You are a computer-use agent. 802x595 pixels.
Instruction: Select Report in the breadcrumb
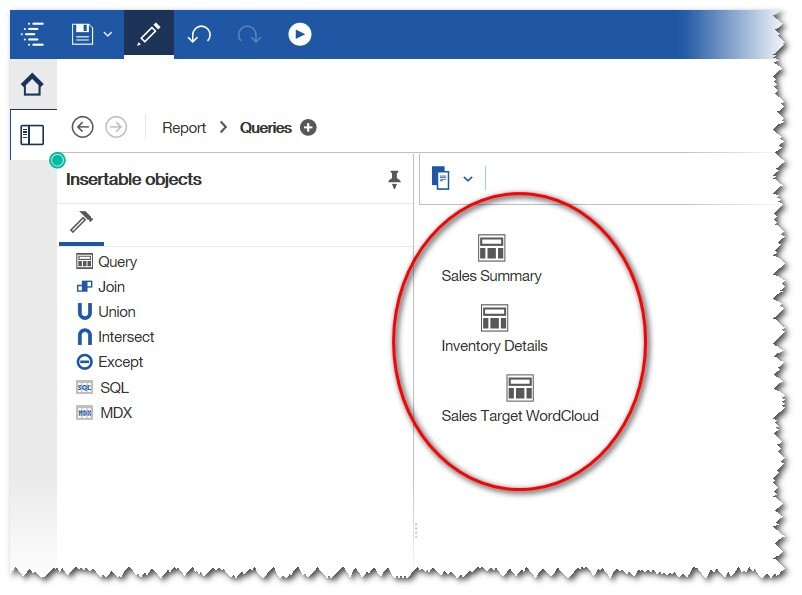click(x=184, y=127)
